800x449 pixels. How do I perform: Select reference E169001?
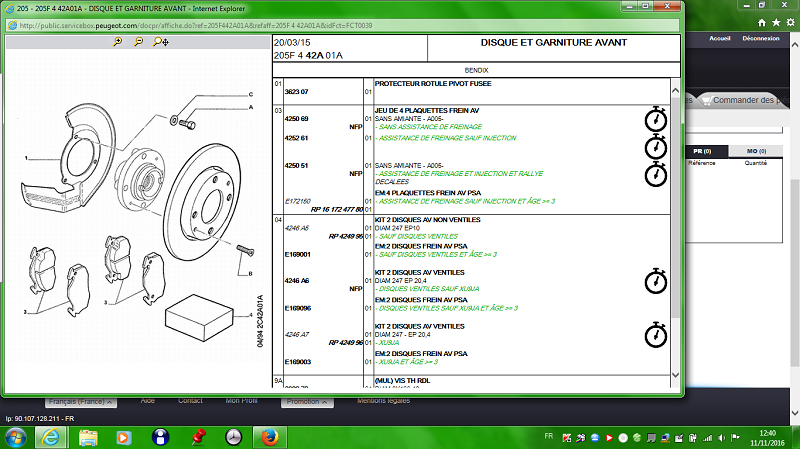[297, 255]
